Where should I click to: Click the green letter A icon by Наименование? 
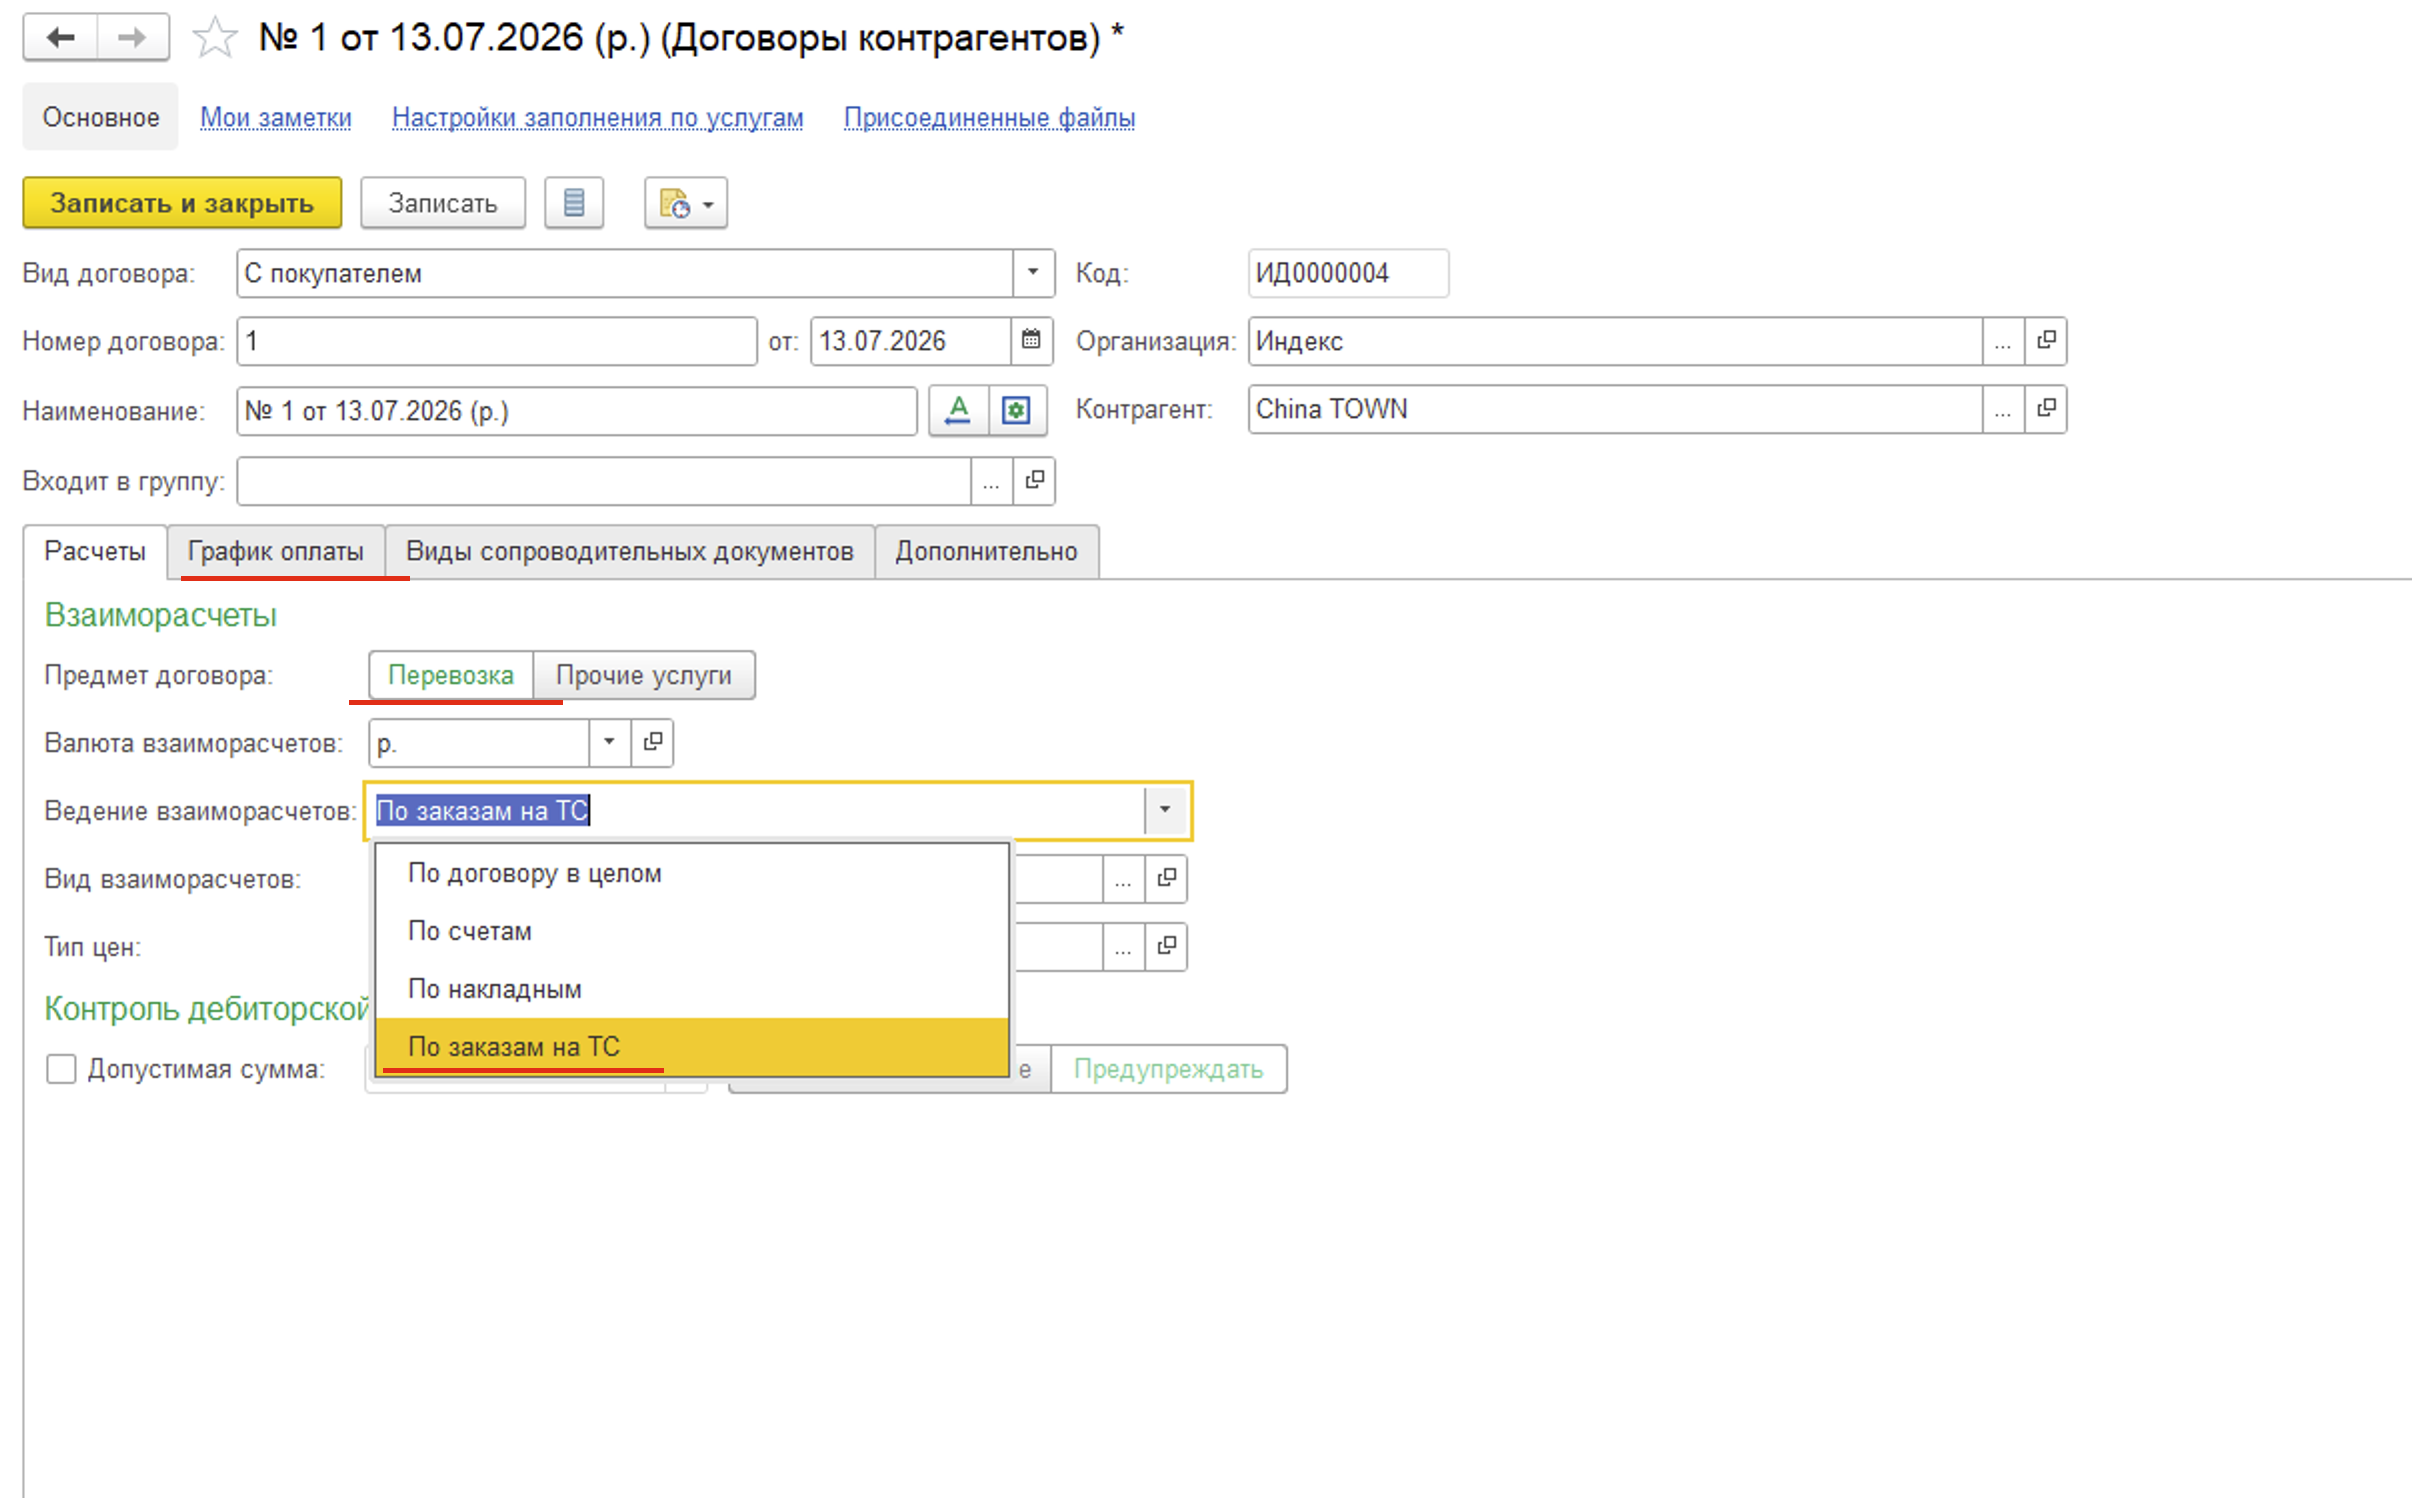[x=958, y=410]
